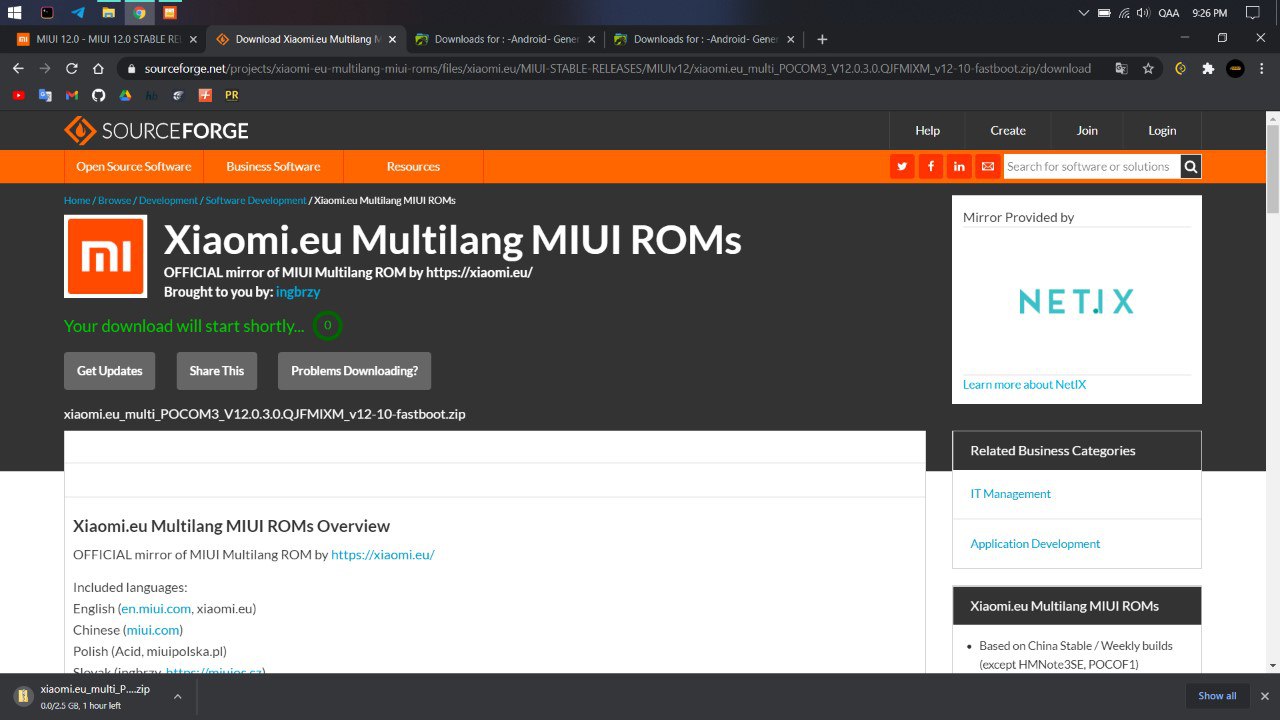1280x720 pixels.
Task: Open the Telegram taskbar icon
Action: (x=78, y=13)
